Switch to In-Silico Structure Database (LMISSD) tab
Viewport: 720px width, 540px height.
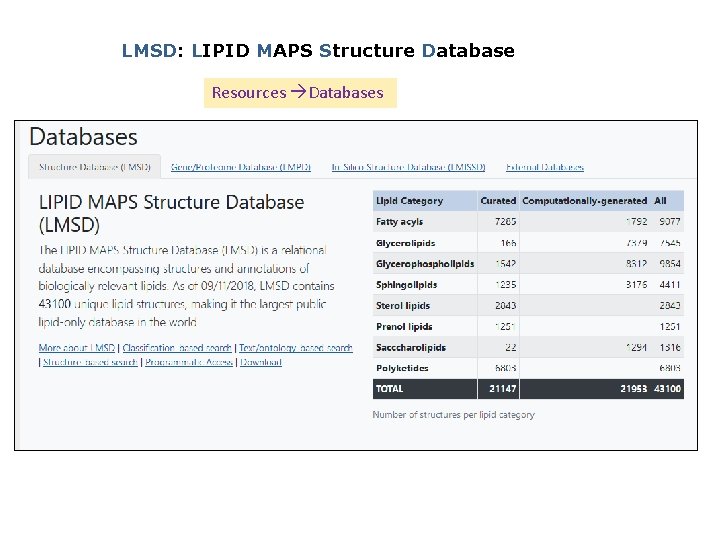408,167
